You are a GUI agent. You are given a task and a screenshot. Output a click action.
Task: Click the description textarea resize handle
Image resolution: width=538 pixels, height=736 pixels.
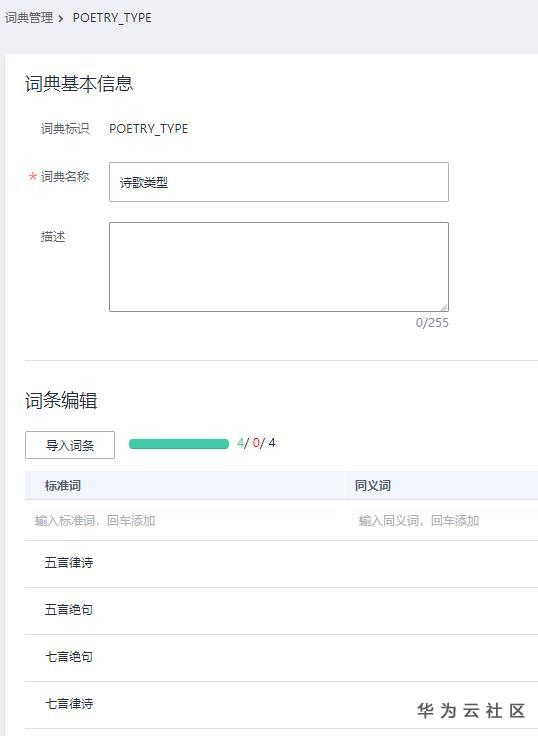click(444, 307)
